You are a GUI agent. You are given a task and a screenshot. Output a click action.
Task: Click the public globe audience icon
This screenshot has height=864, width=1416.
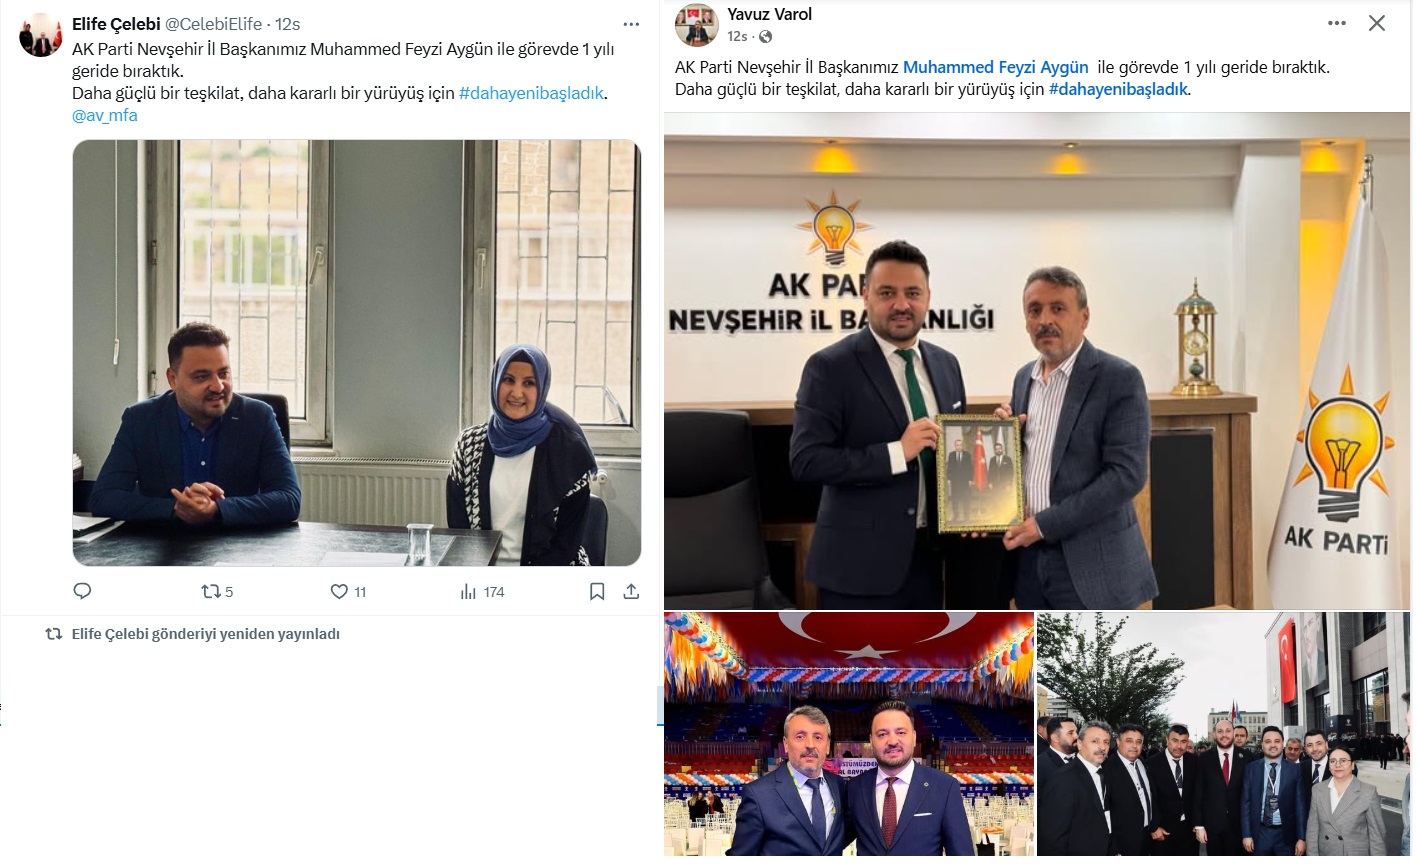click(765, 37)
